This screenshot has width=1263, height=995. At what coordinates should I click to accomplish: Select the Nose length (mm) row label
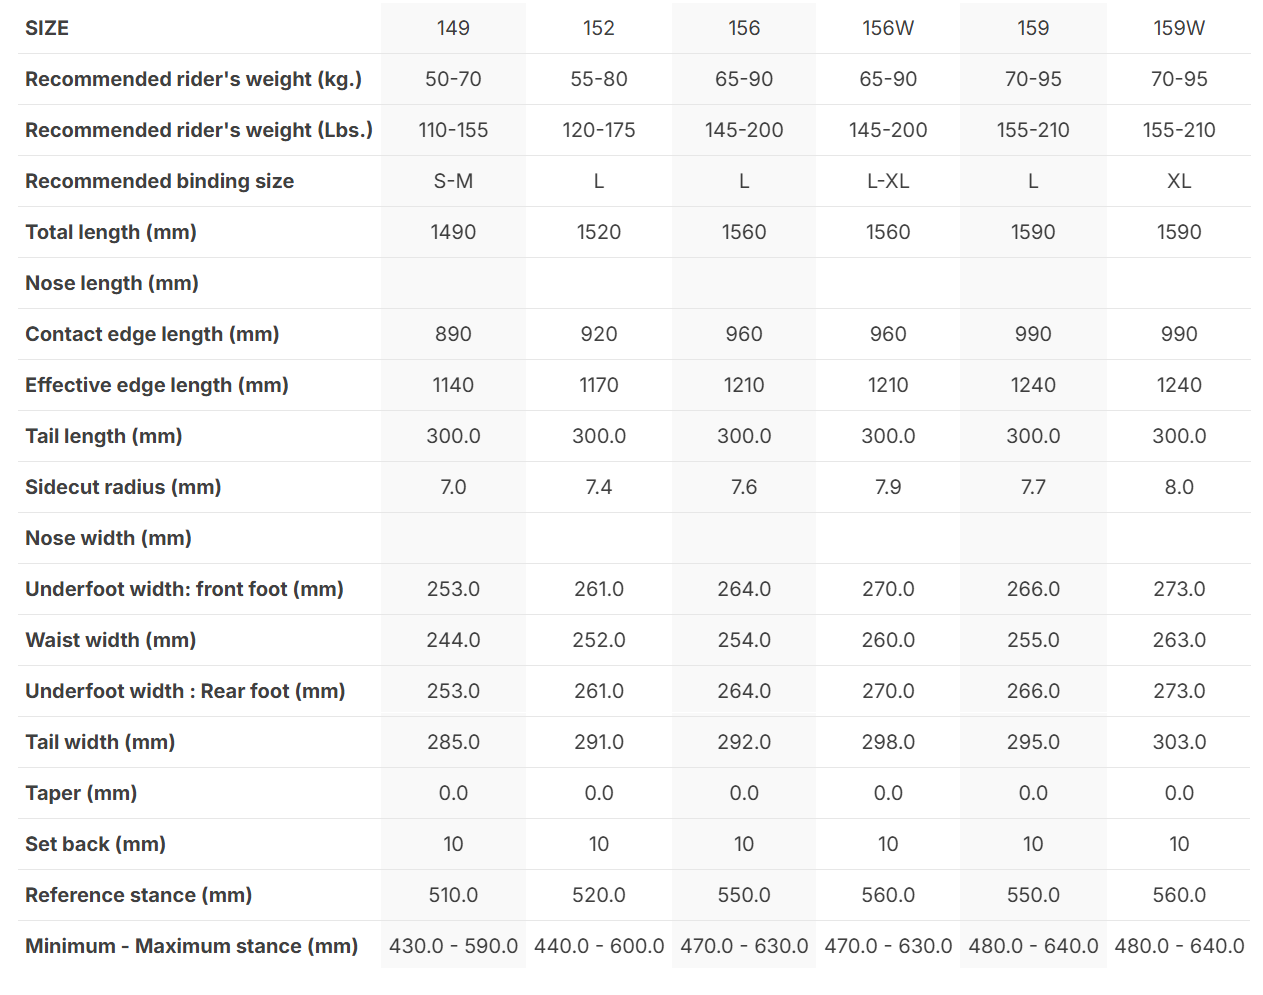tap(112, 283)
